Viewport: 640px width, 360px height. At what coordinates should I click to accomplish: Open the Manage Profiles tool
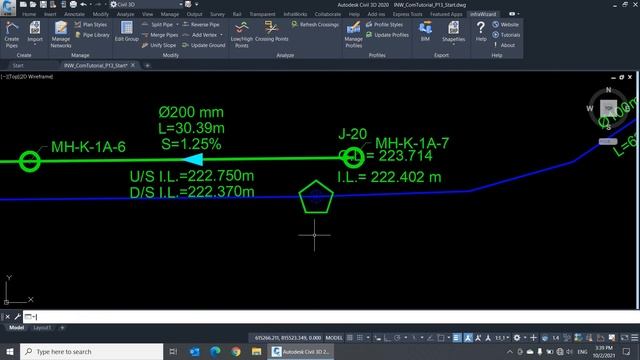353,34
